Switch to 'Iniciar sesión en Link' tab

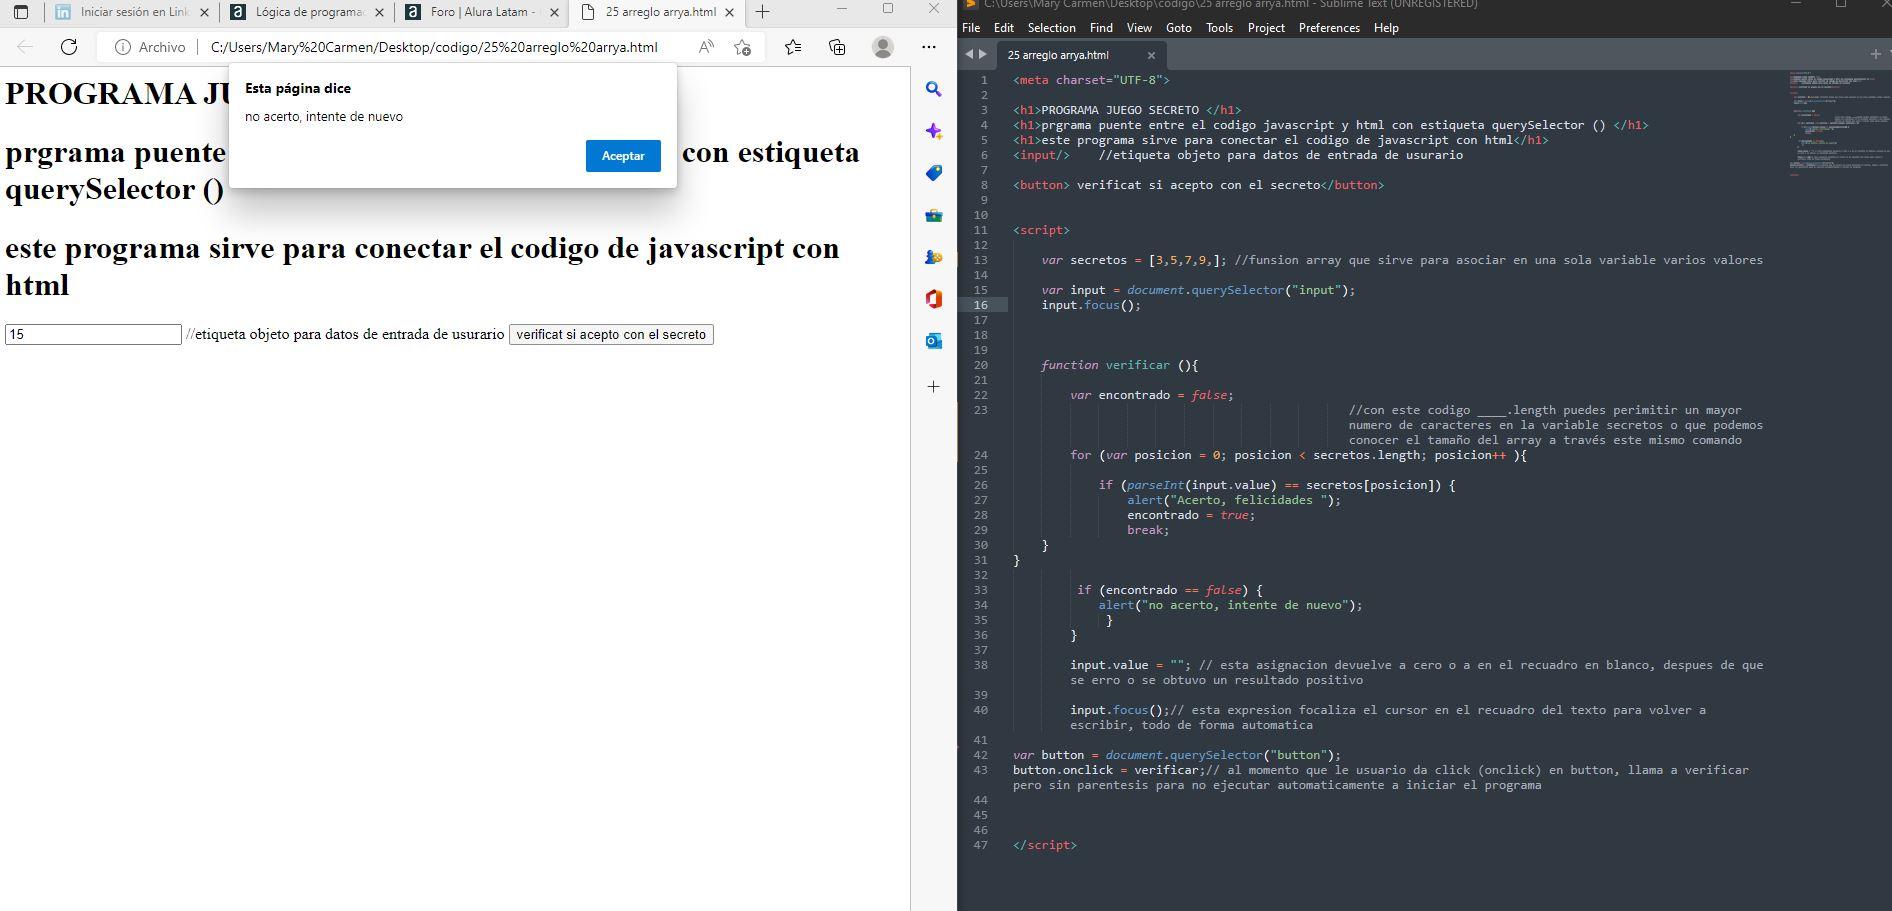[x=135, y=12]
